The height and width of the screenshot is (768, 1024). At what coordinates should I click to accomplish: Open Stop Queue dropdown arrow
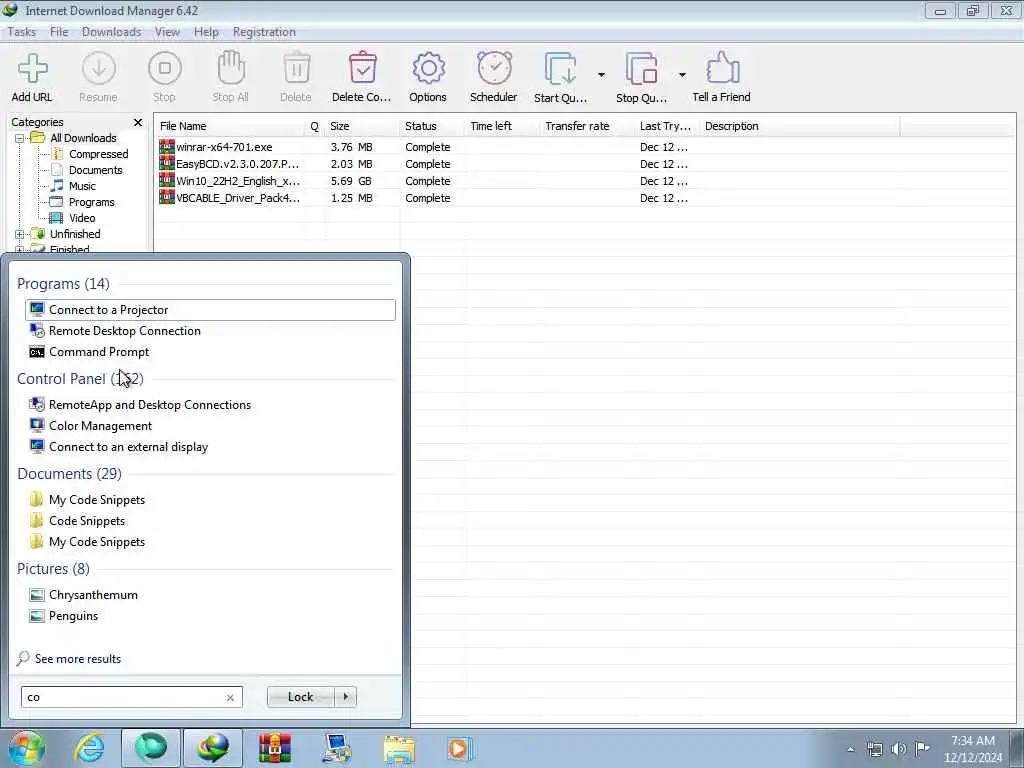pos(682,75)
